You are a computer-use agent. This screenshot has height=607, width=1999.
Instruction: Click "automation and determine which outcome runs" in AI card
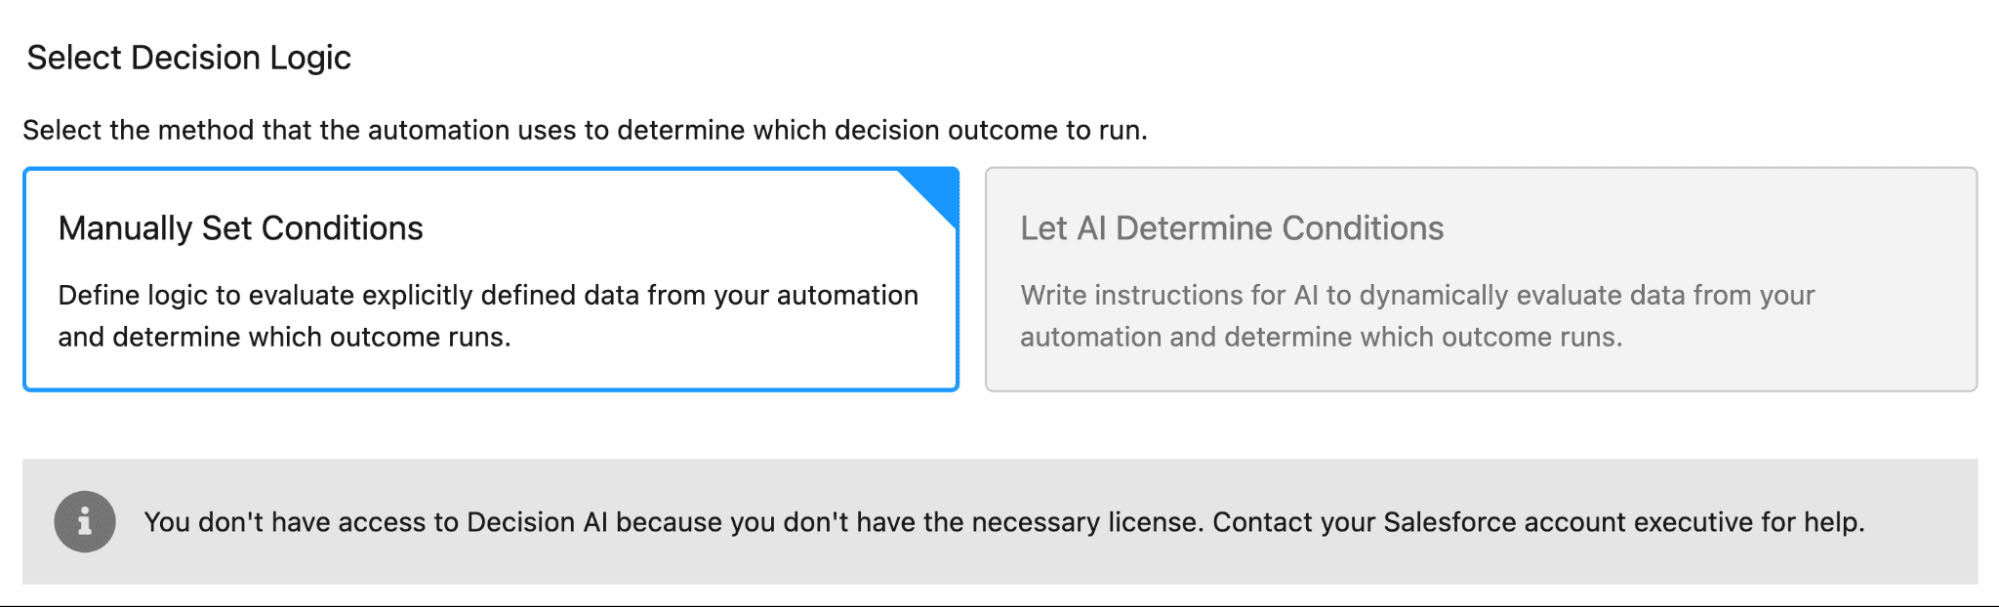[x=1321, y=338]
